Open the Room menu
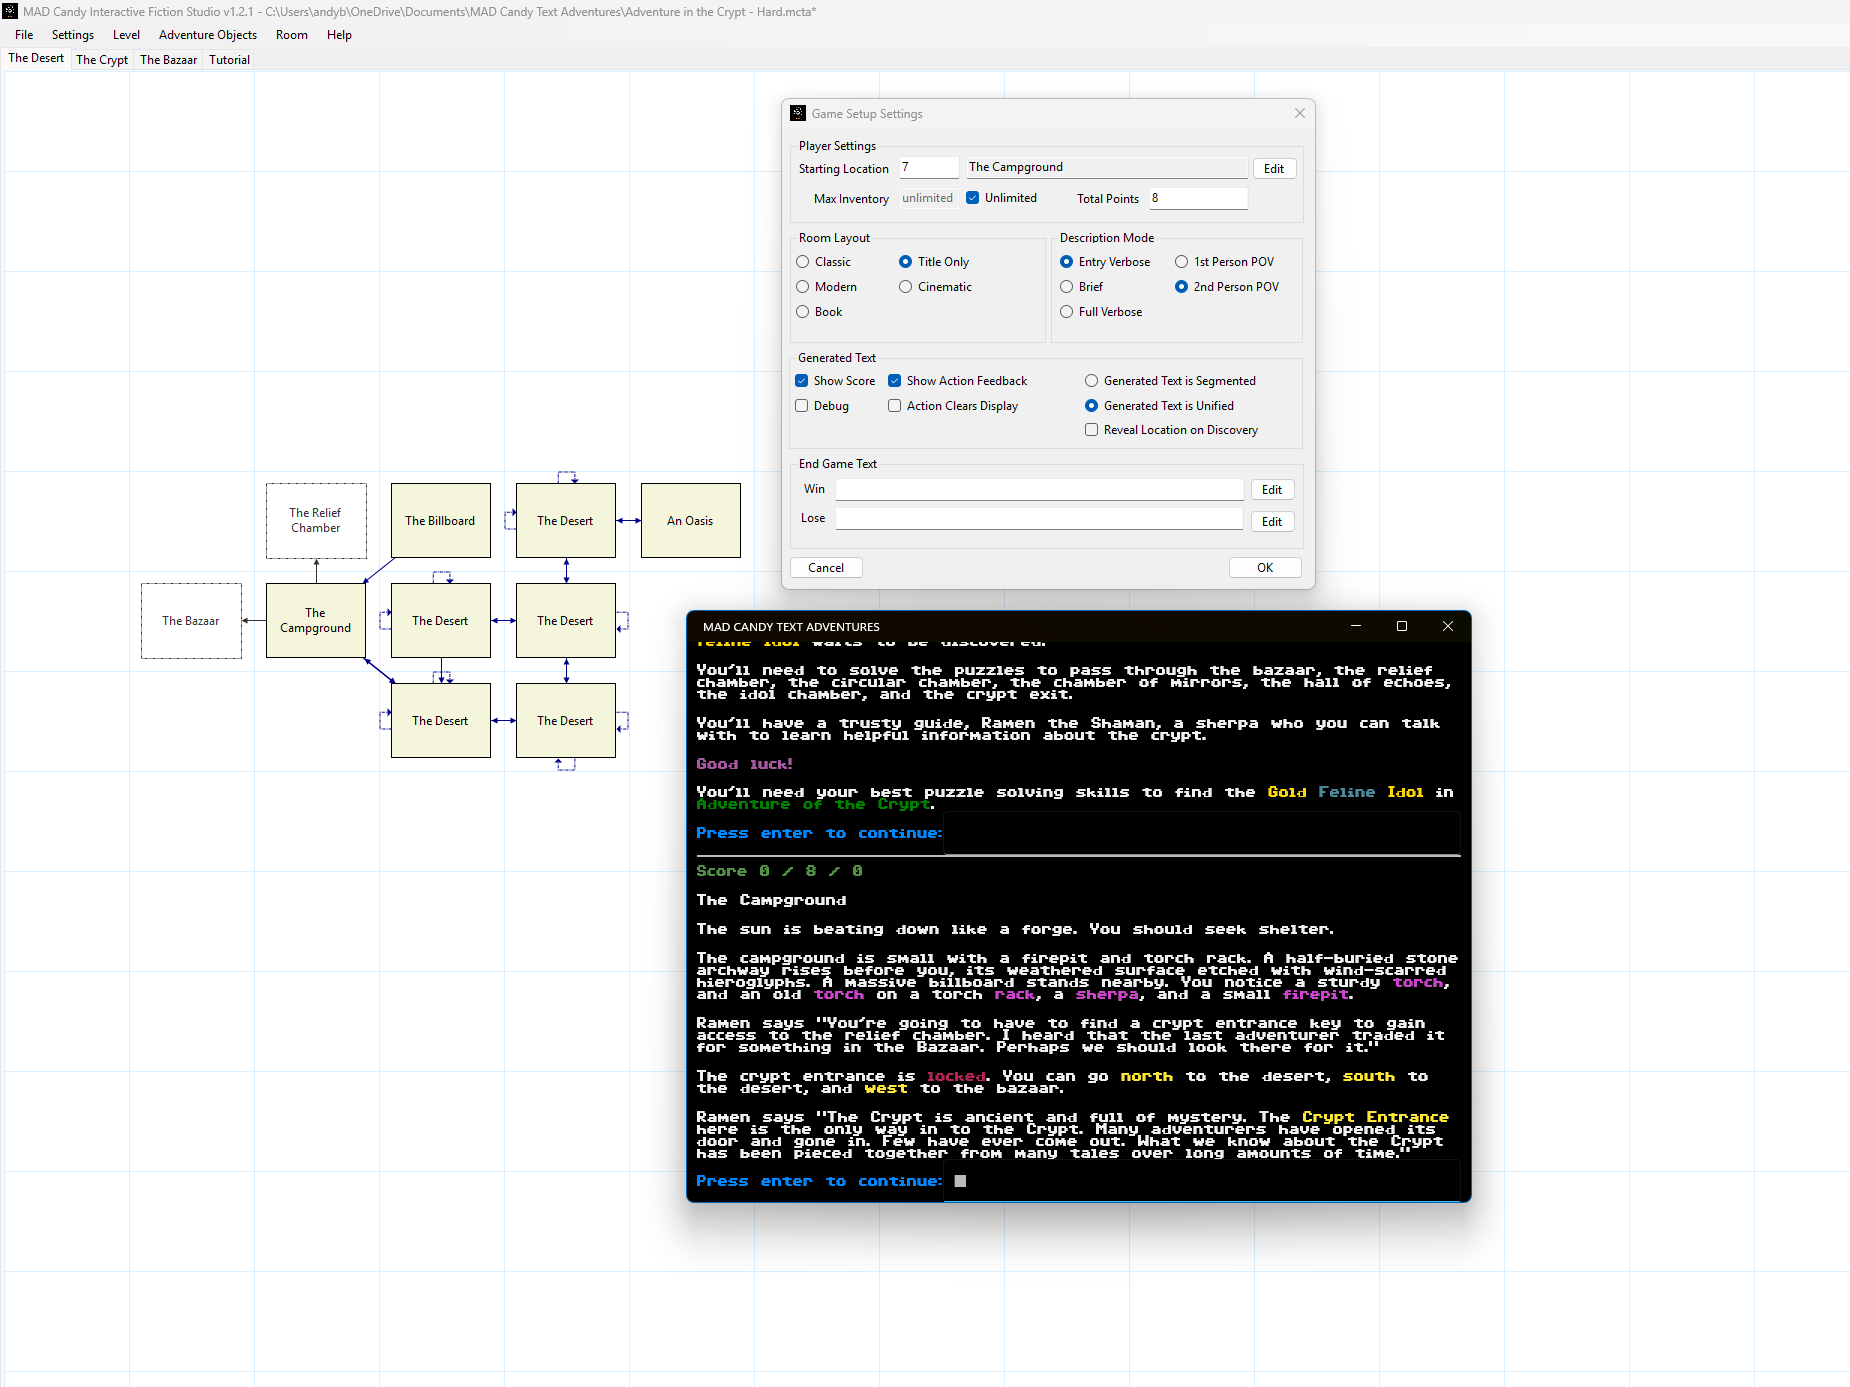1850x1387 pixels. pos(292,35)
